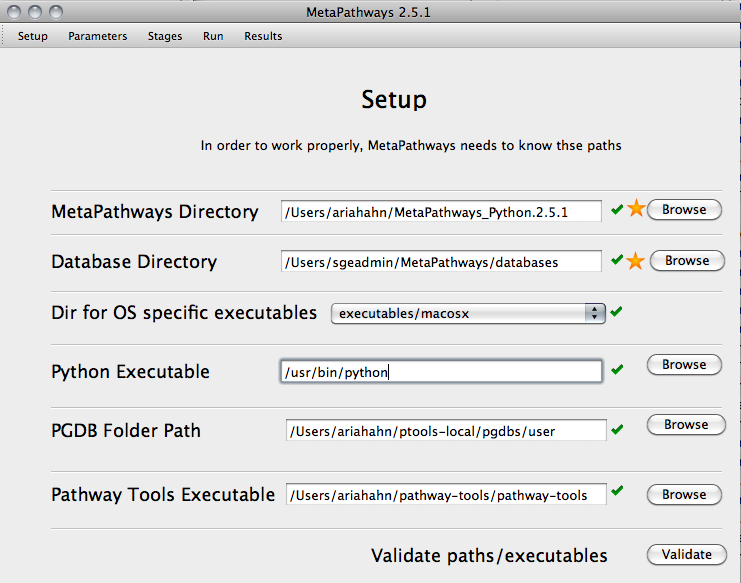
Task: Click the Pathway Tools Executable field
Action: click(446, 494)
